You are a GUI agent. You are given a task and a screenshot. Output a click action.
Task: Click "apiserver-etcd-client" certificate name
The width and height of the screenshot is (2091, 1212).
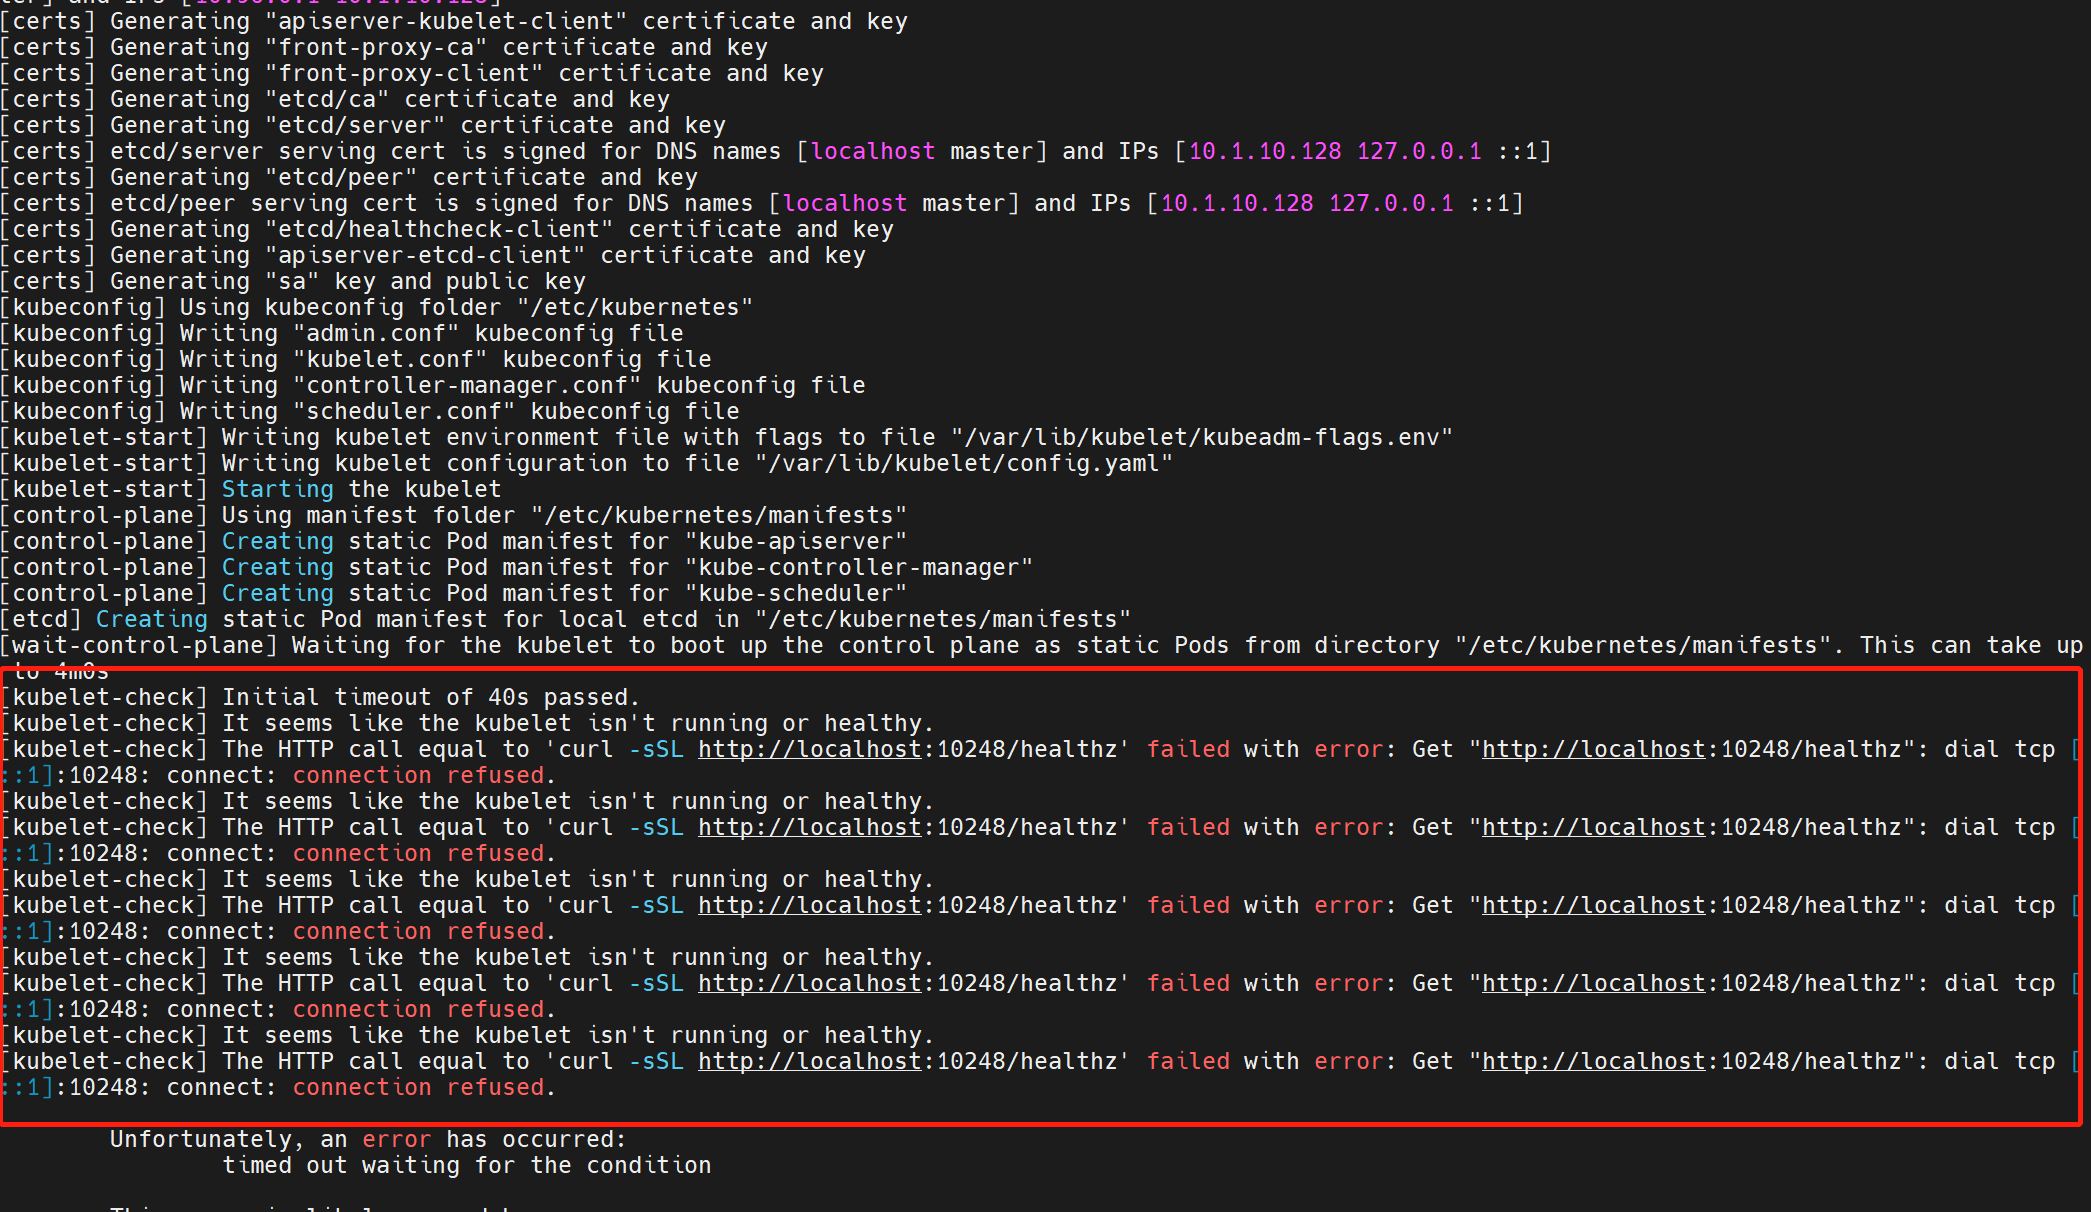(x=425, y=255)
